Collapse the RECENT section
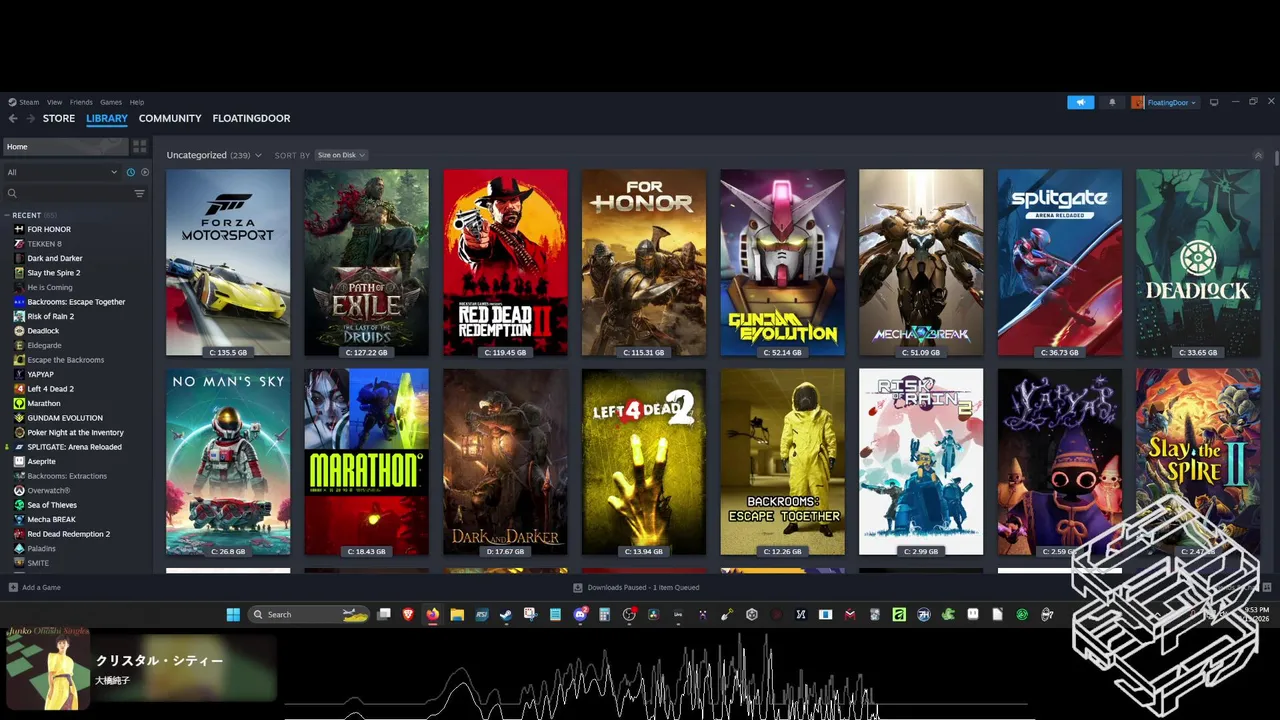 click(8, 215)
